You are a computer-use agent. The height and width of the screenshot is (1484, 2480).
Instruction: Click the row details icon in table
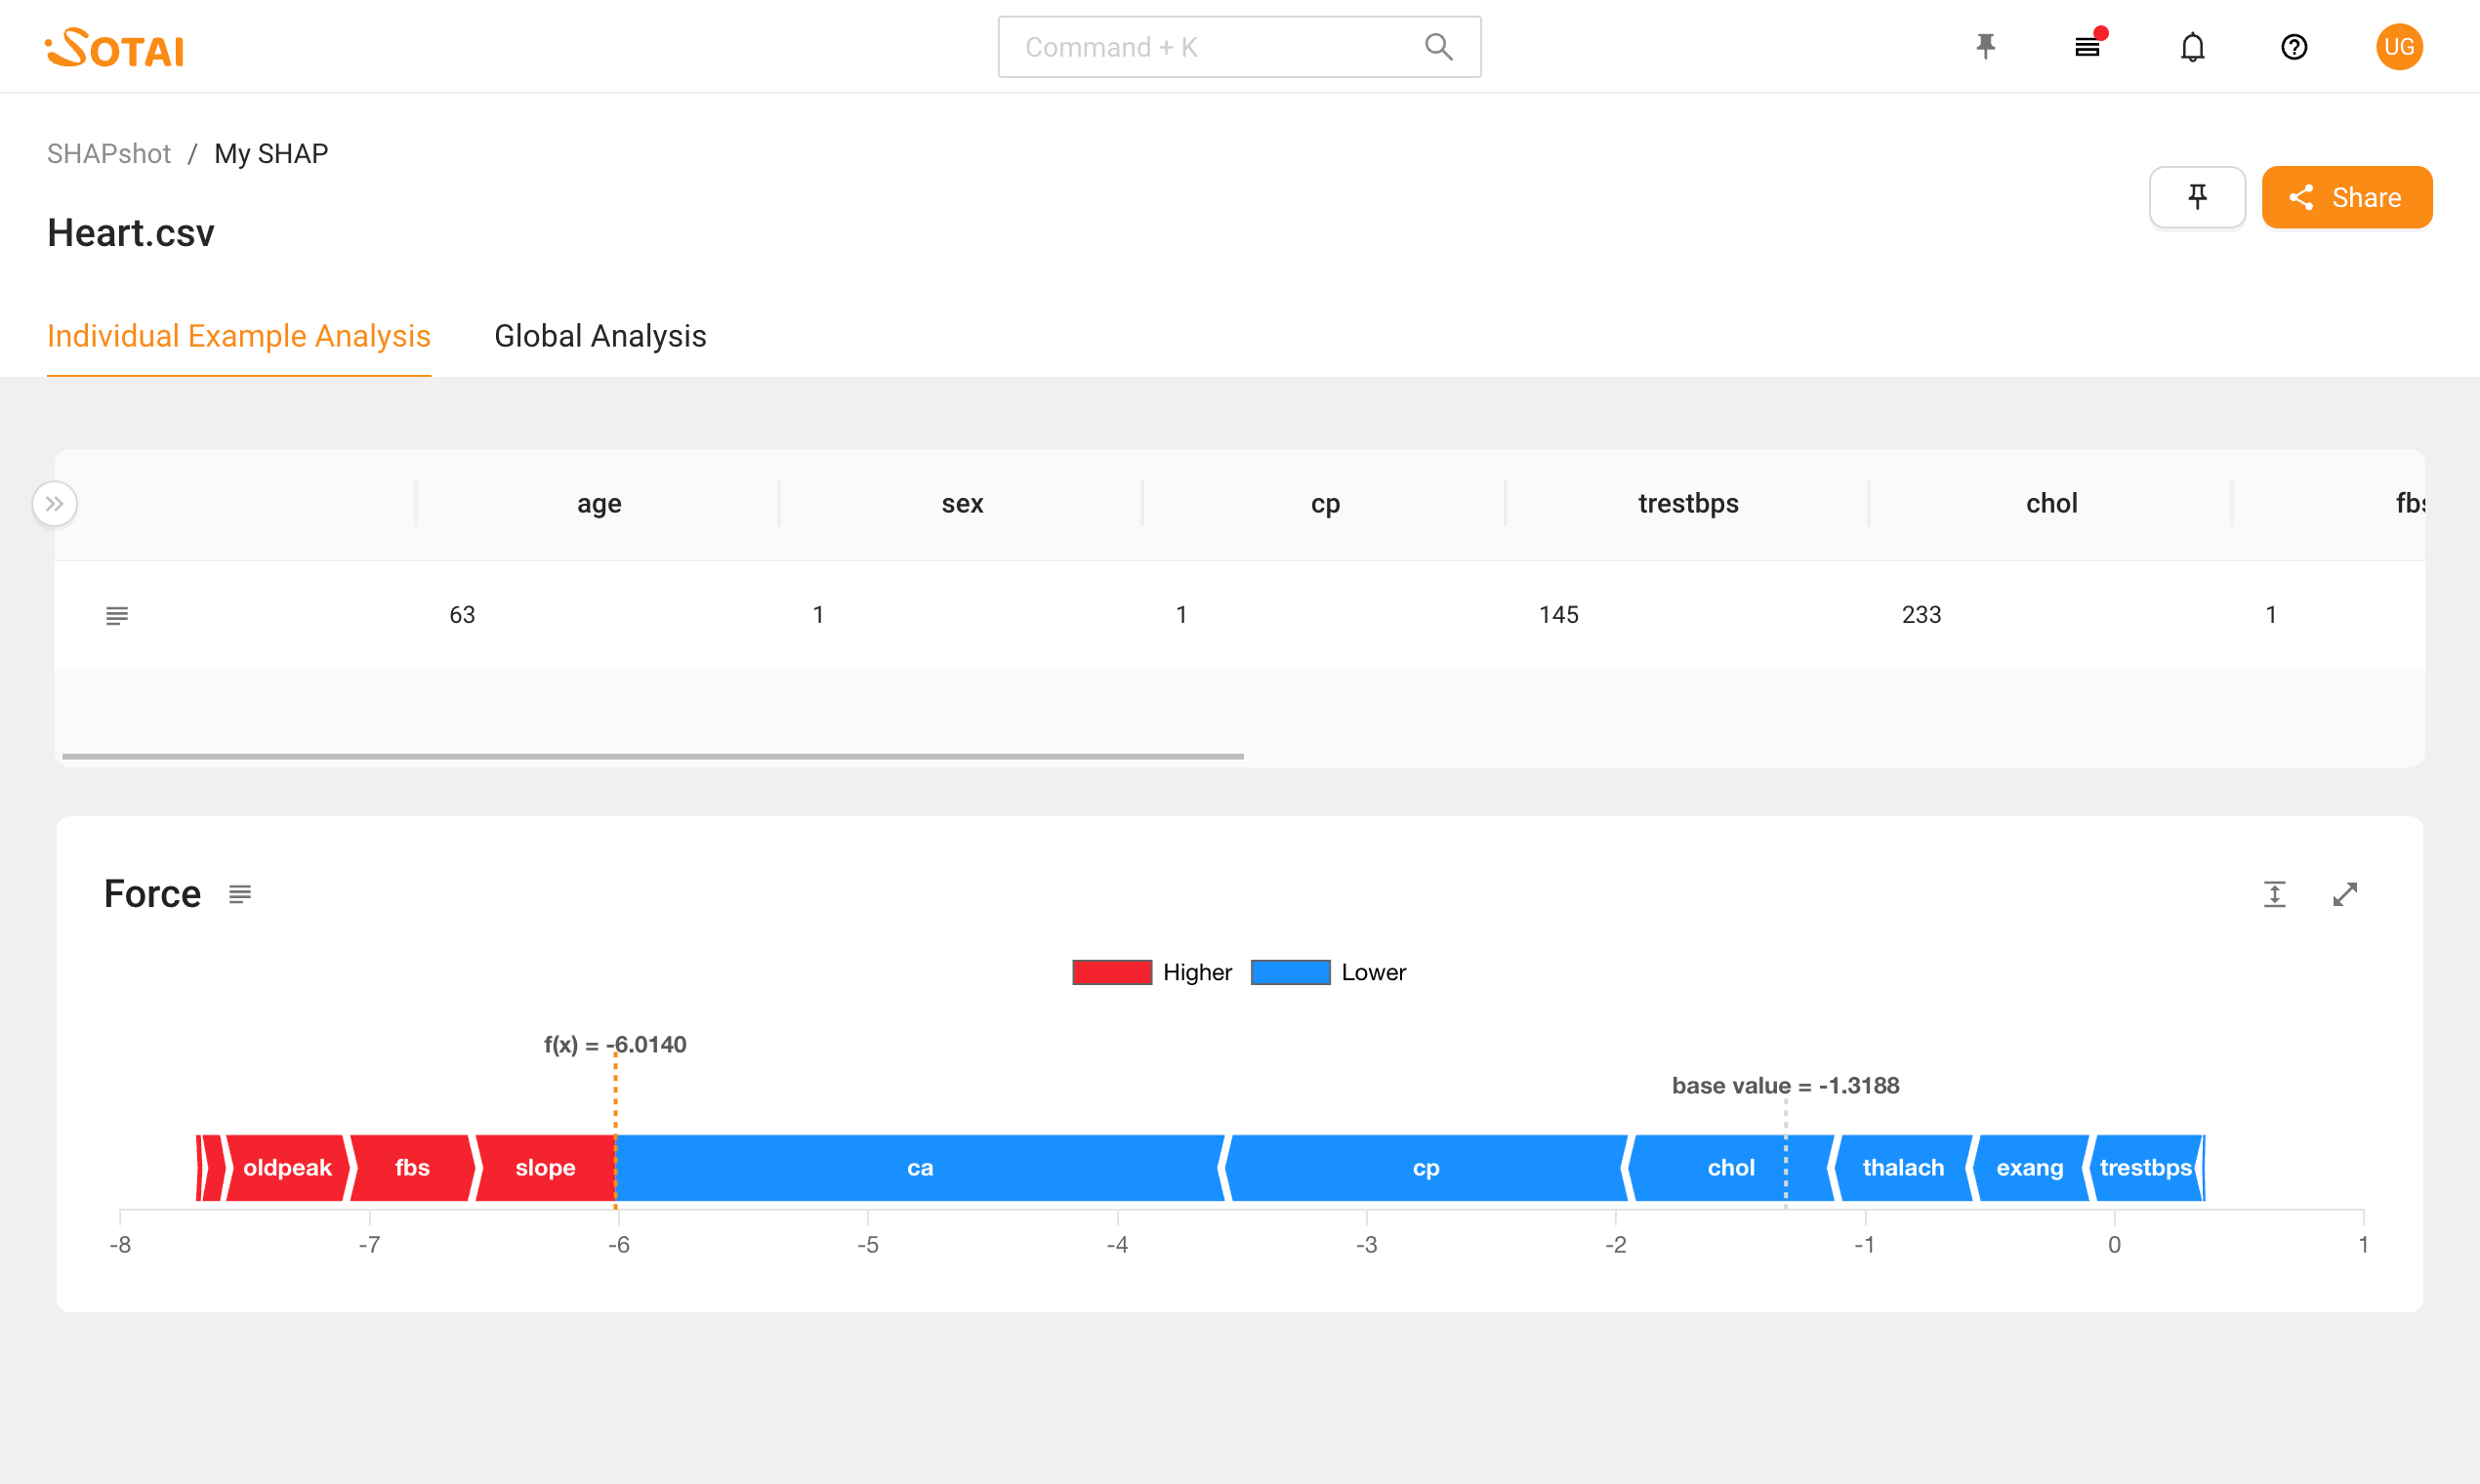click(x=117, y=615)
